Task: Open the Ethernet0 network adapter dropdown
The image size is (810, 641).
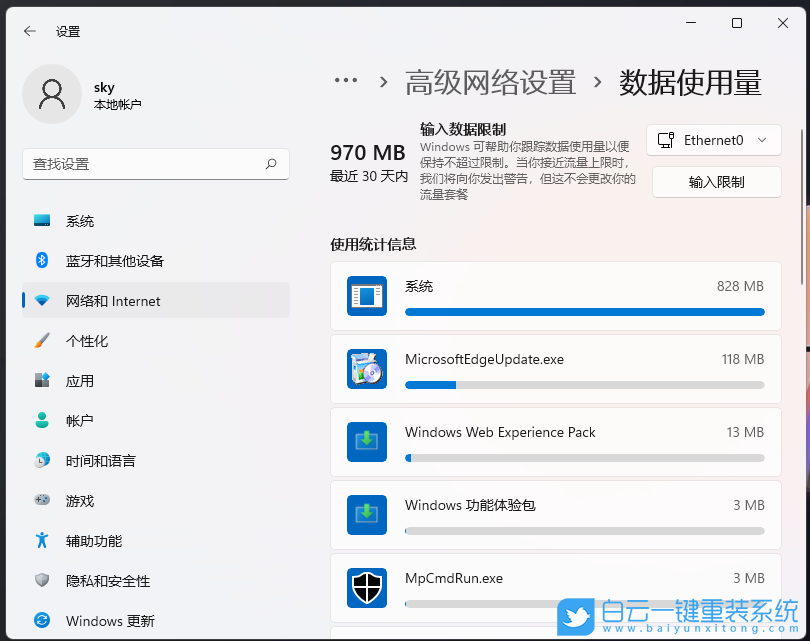Action: [713, 140]
